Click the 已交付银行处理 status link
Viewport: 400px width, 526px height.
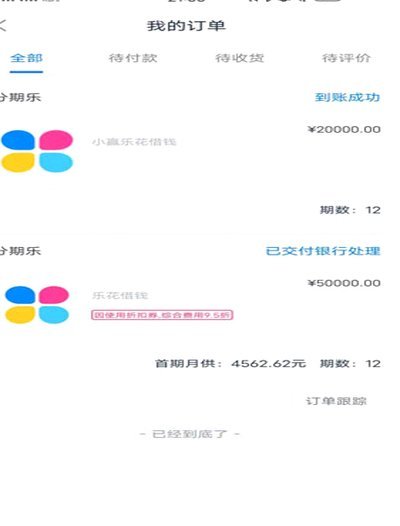tap(323, 251)
